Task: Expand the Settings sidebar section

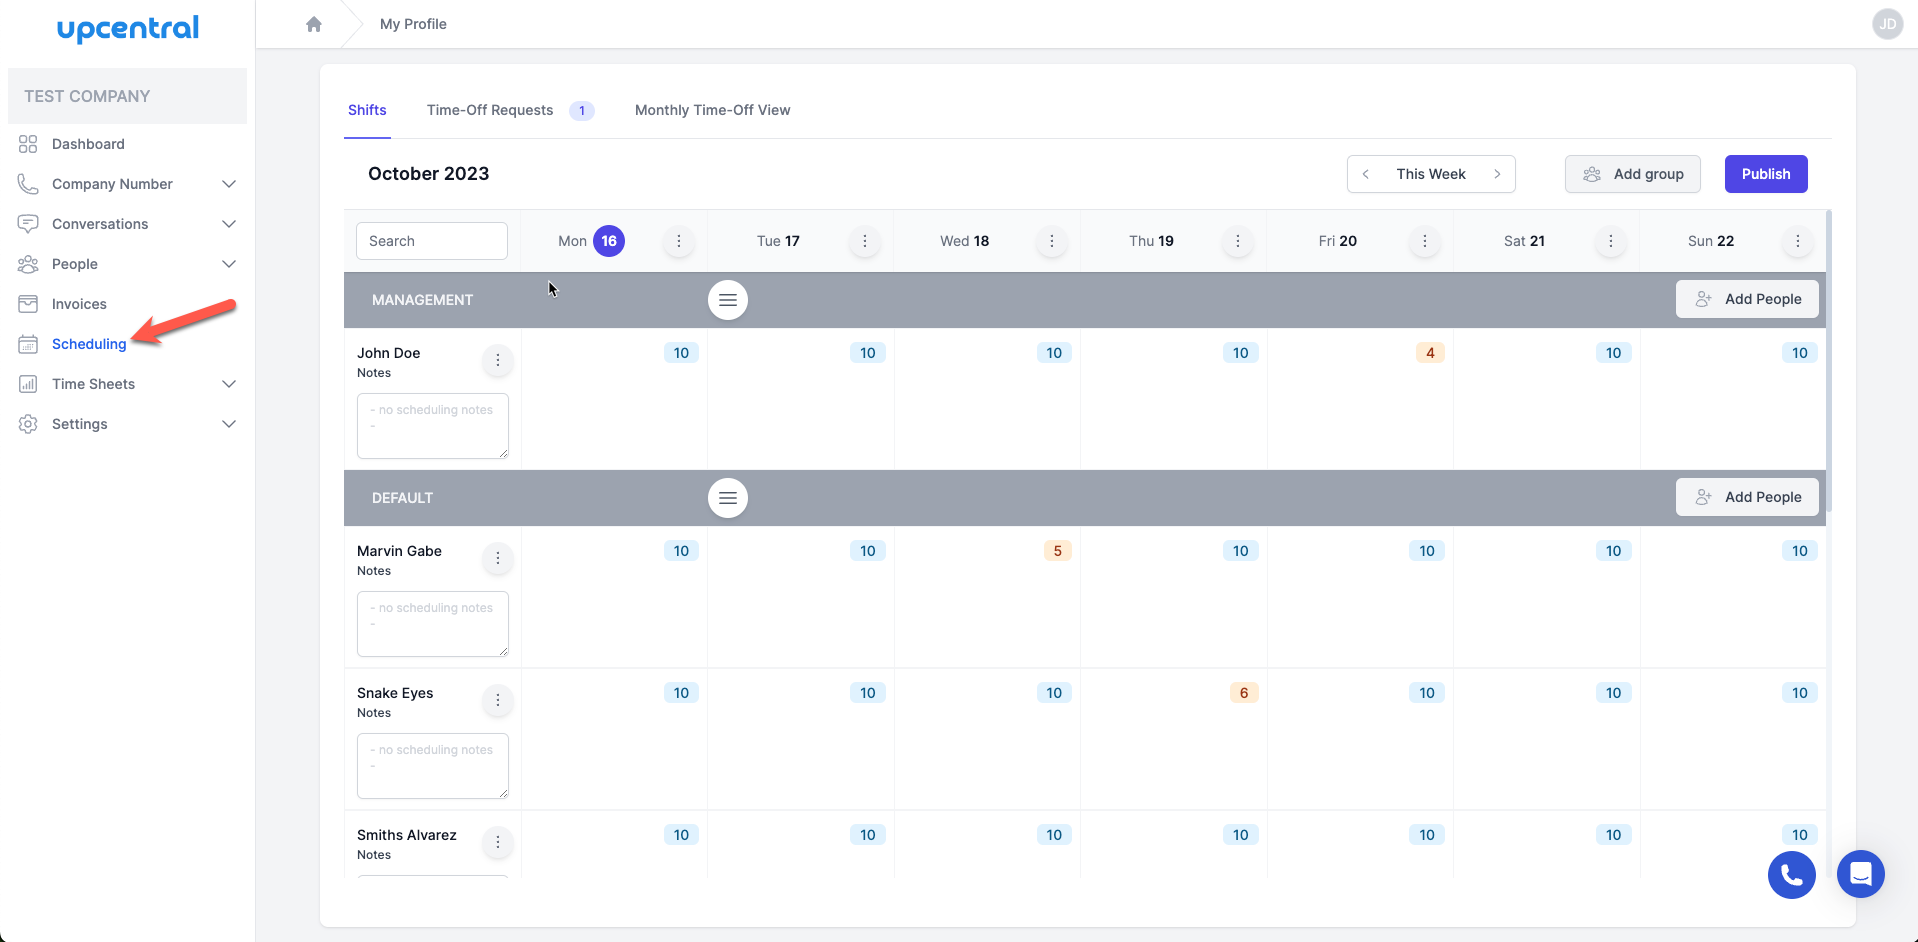Action: (228, 423)
